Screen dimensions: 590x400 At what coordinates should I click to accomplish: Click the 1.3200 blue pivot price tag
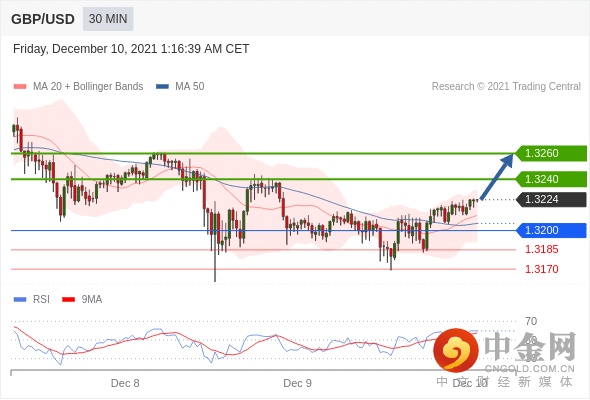(x=551, y=230)
